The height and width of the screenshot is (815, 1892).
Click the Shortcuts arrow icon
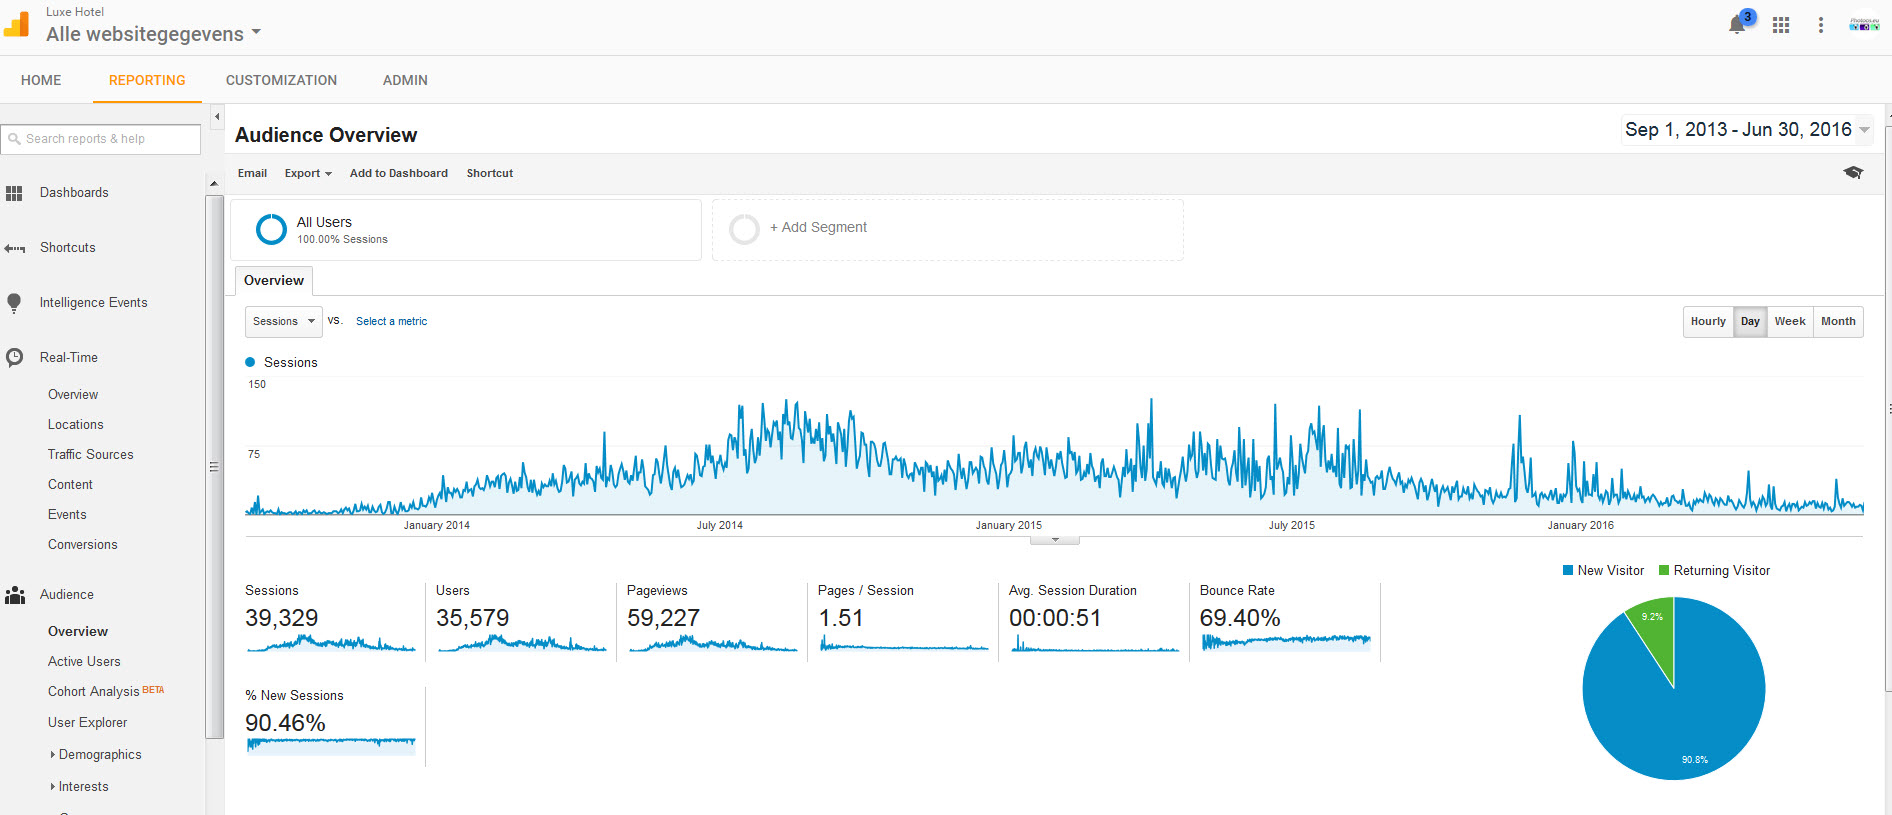pyautogui.click(x=14, y=248)
